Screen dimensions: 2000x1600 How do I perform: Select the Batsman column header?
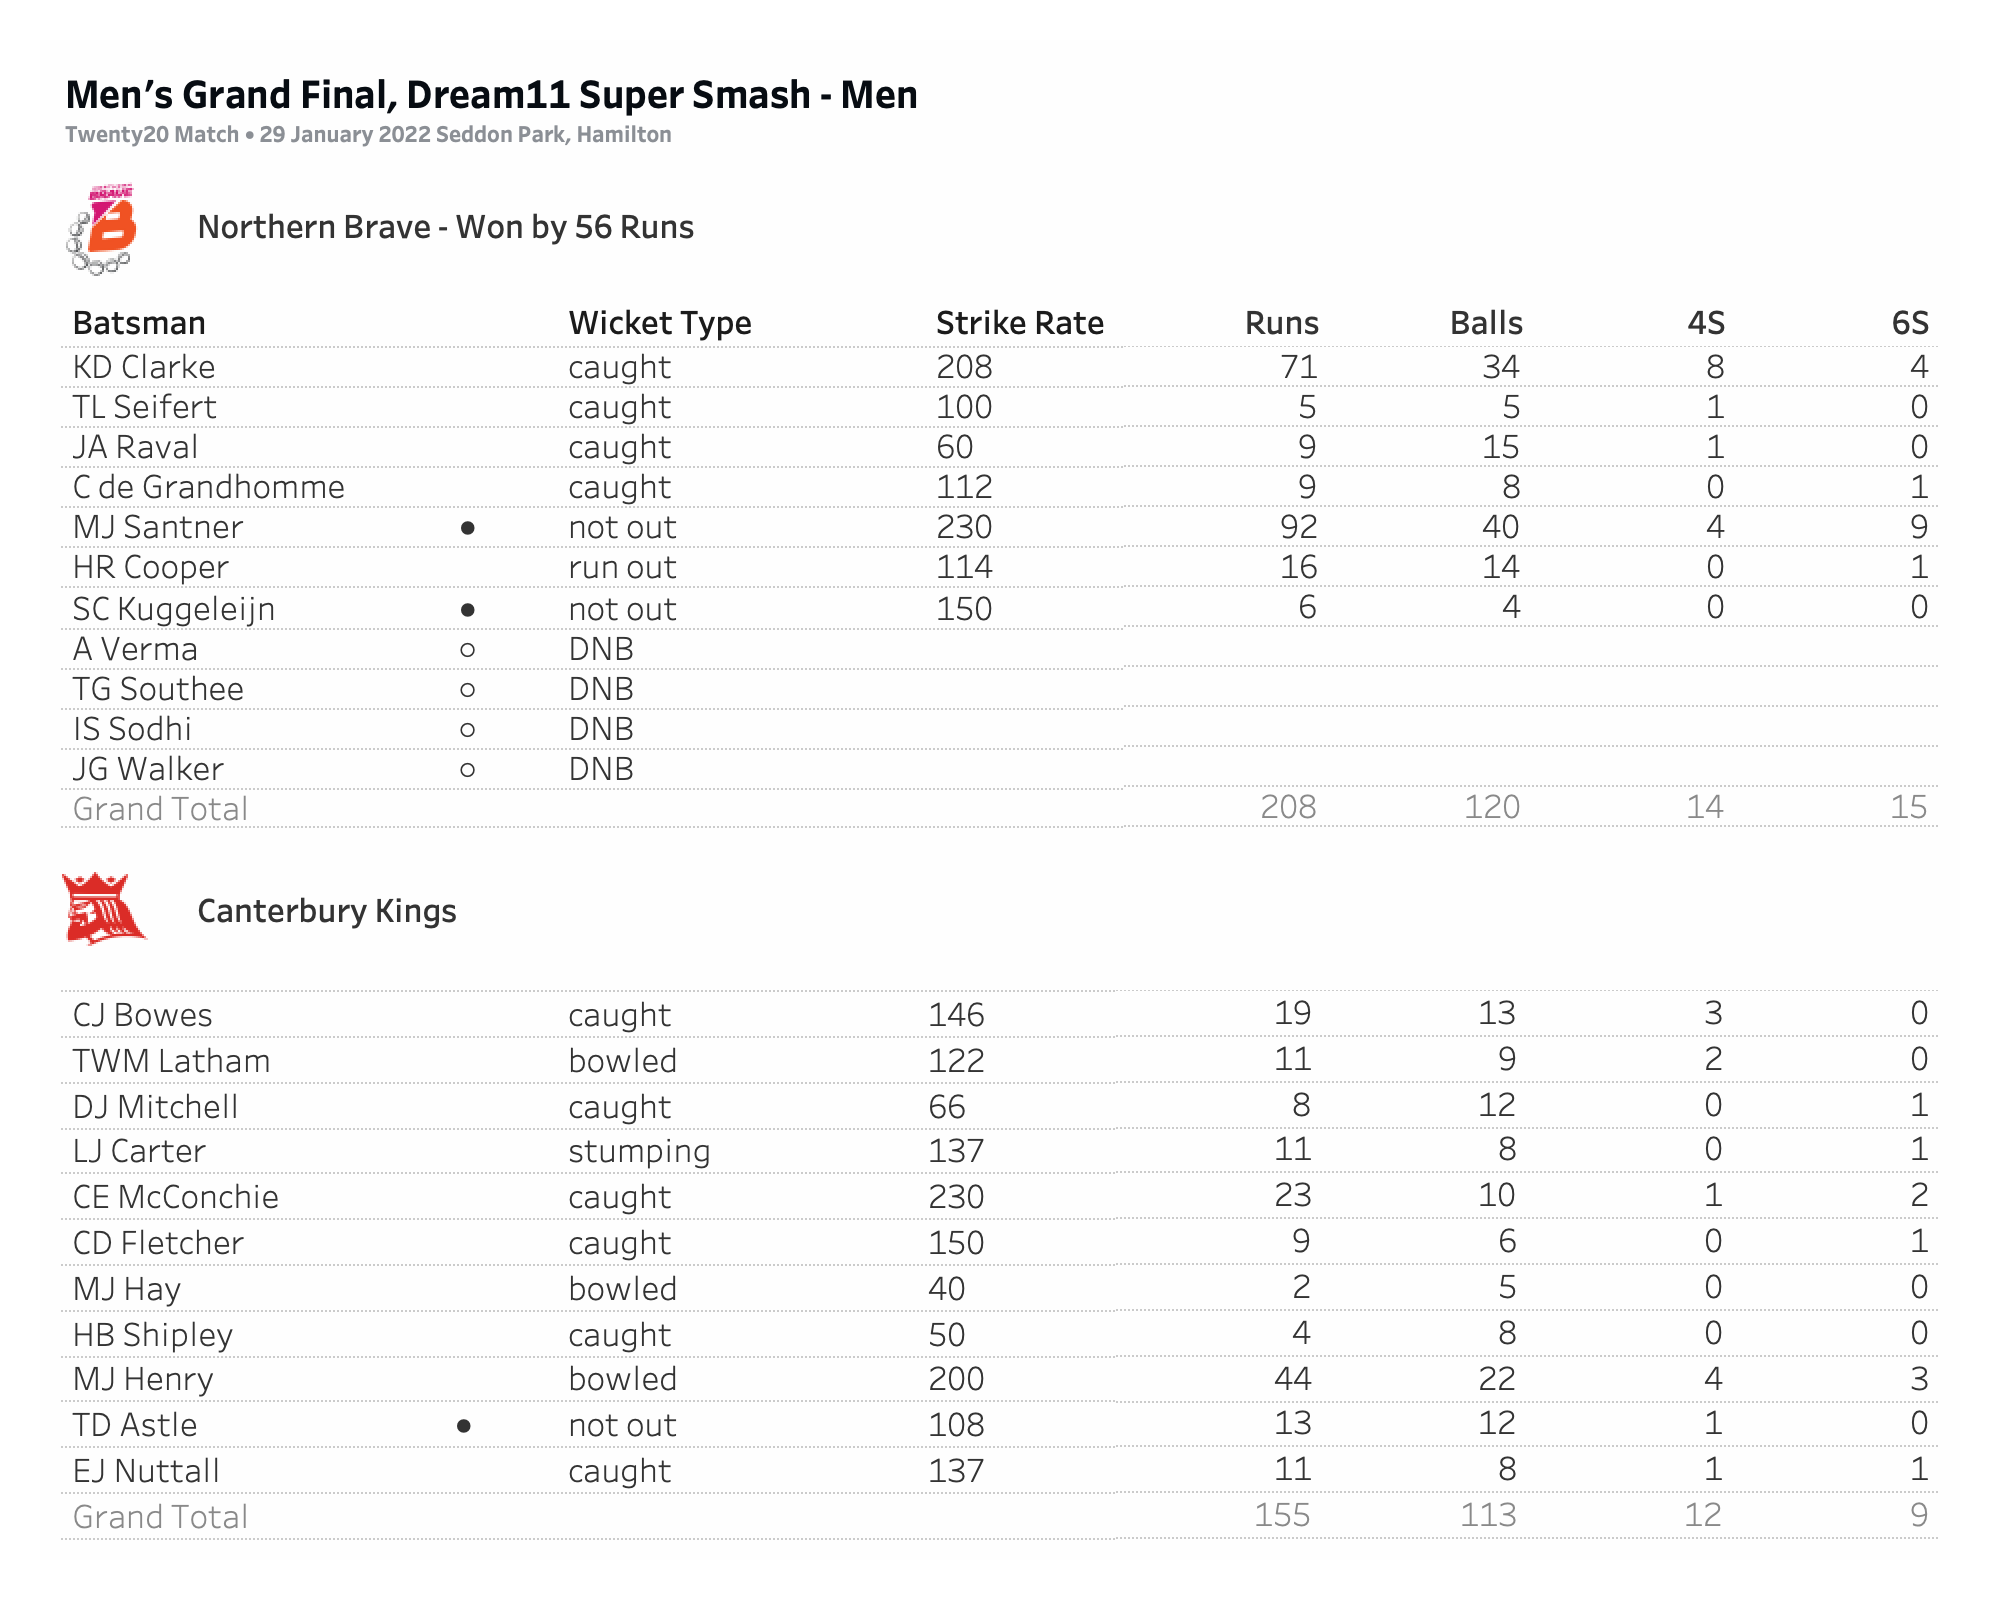click(139, 323)
